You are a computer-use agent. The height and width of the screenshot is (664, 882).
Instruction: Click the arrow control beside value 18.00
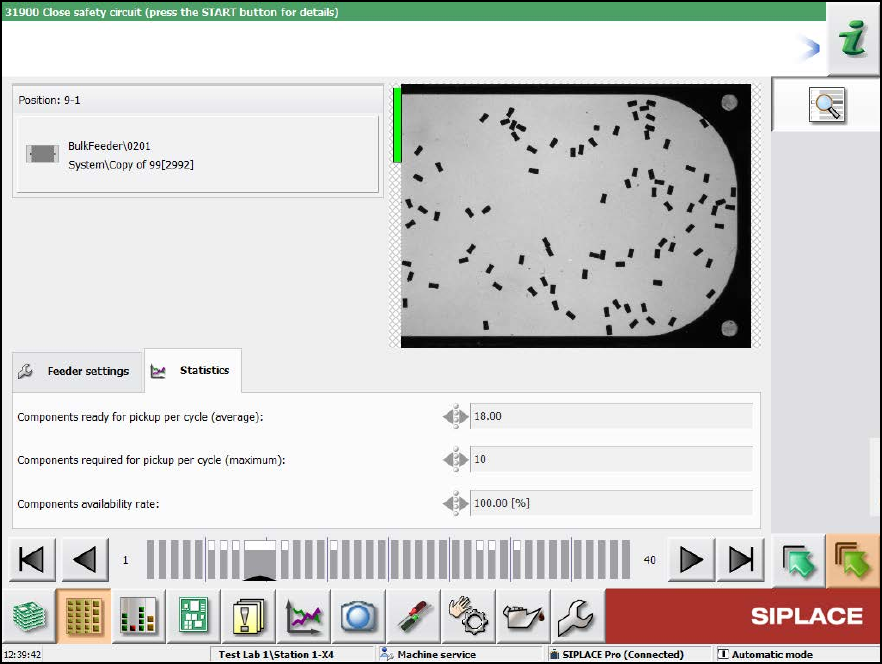456,416
